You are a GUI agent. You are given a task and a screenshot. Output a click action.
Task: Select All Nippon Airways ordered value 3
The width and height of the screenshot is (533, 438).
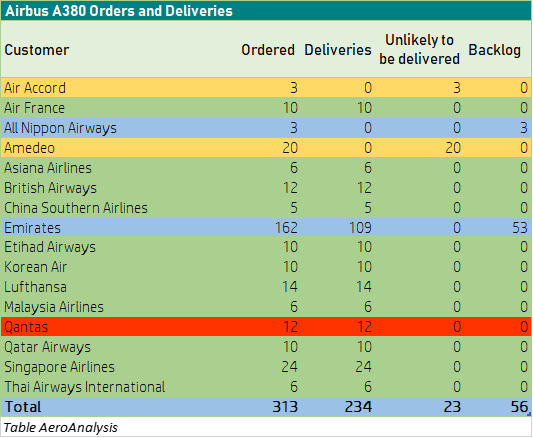click(x=294, y=128)
